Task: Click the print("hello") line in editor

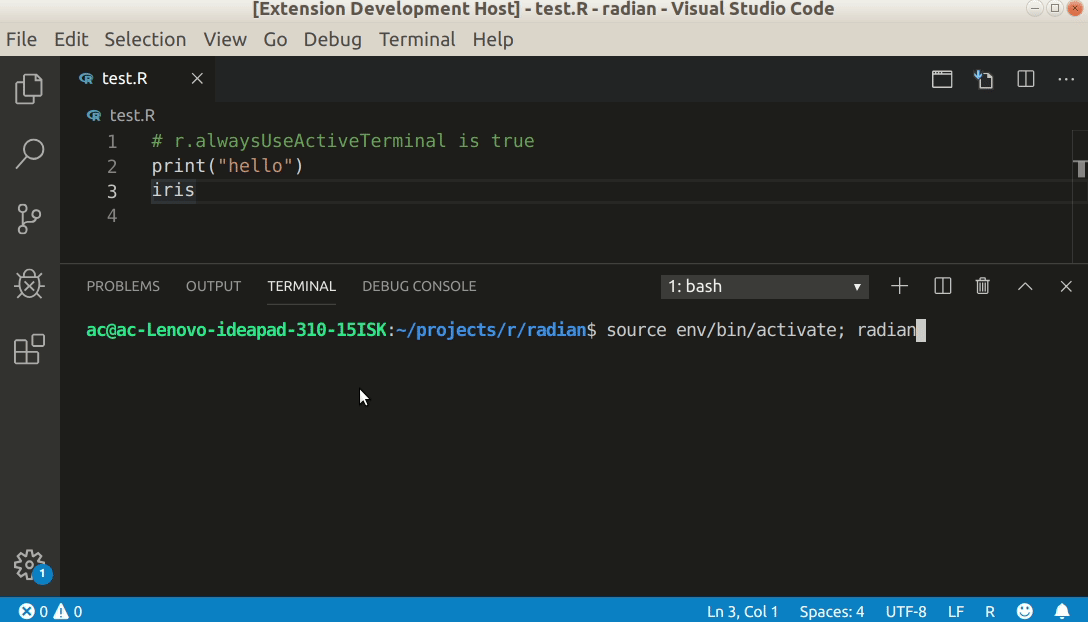Action: pos(227,166)
